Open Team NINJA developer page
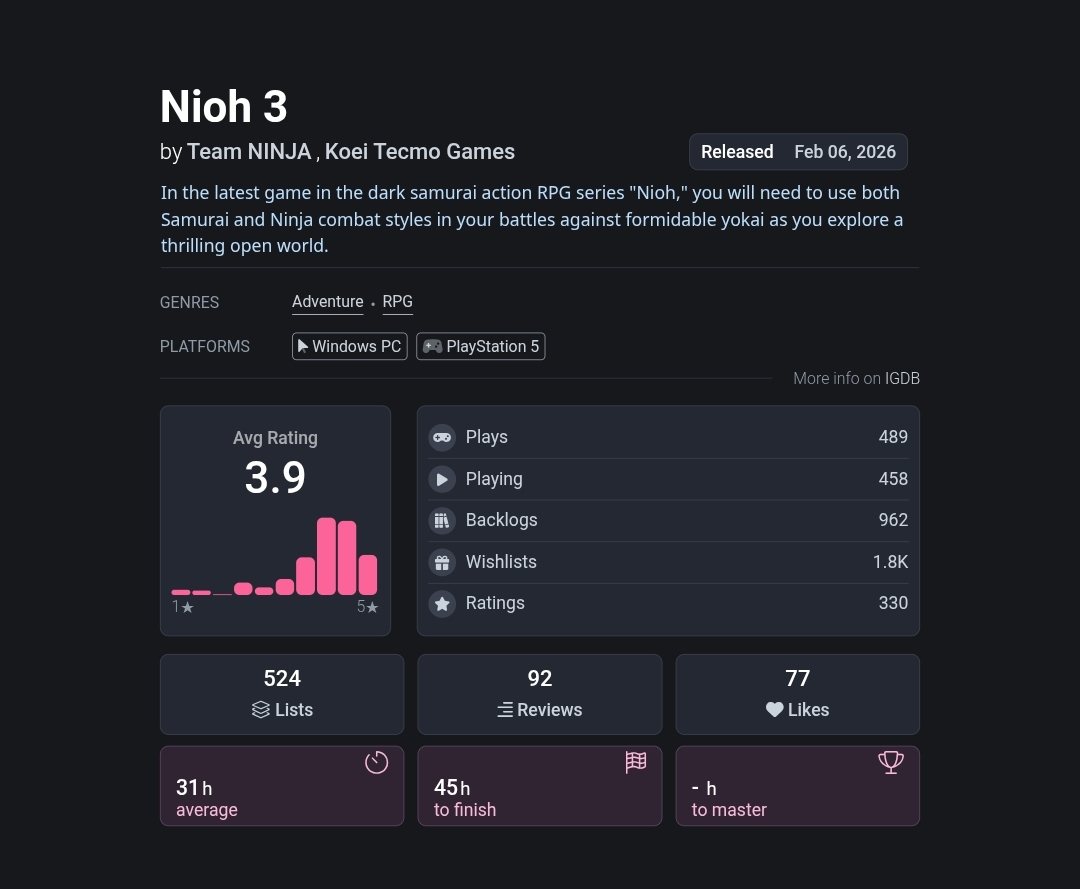Screen dimensions: 1080x889 coord(249,151)
